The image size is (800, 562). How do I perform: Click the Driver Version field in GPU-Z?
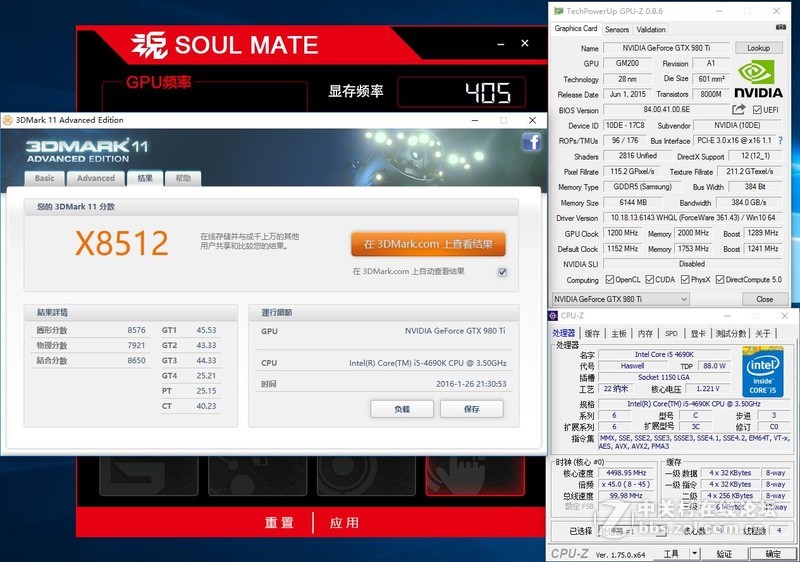point(692,218)
